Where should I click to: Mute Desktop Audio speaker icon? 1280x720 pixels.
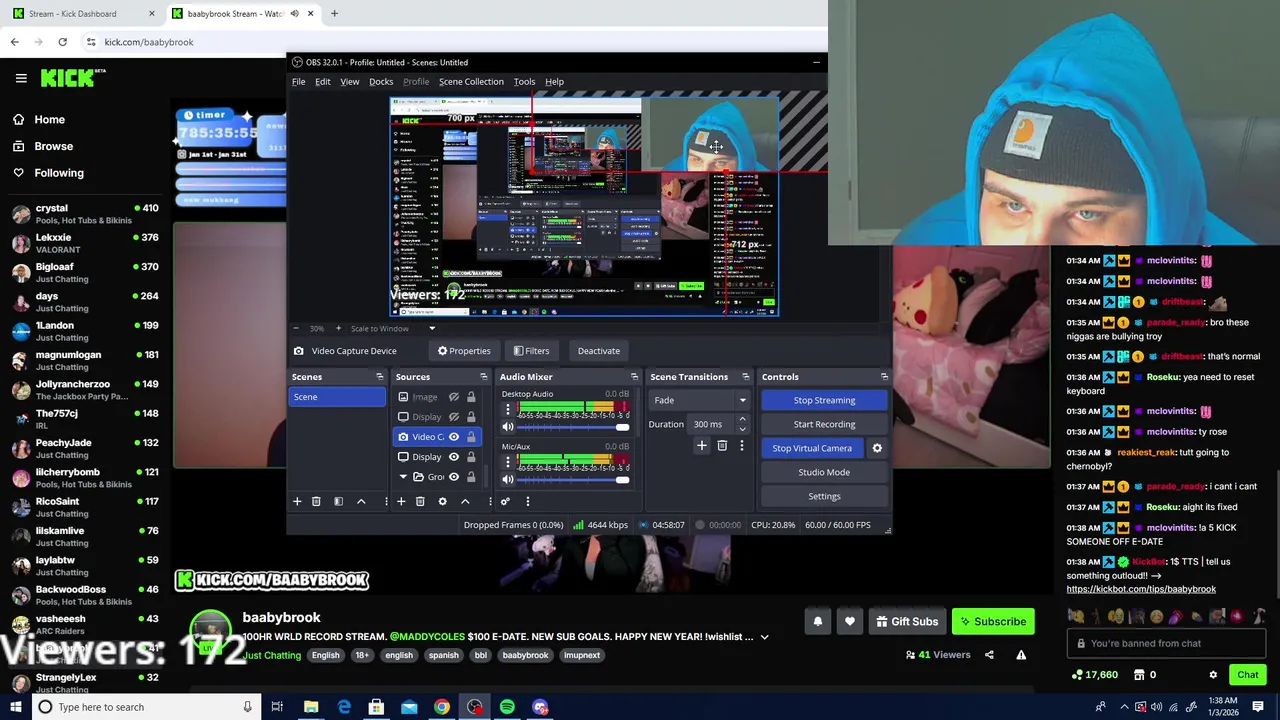tap(508, 427)
